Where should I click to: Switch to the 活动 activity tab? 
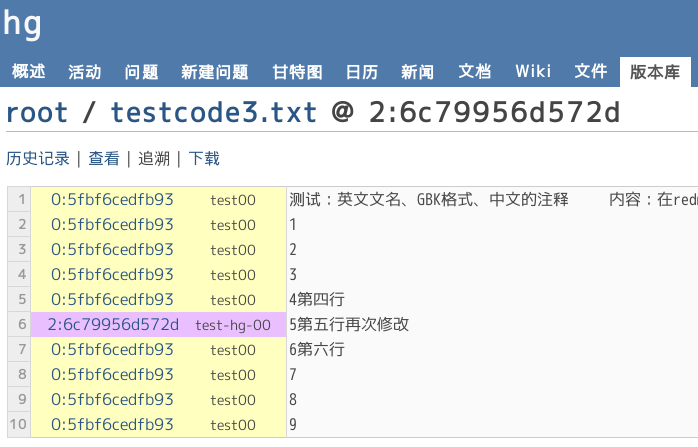point(84,71)
